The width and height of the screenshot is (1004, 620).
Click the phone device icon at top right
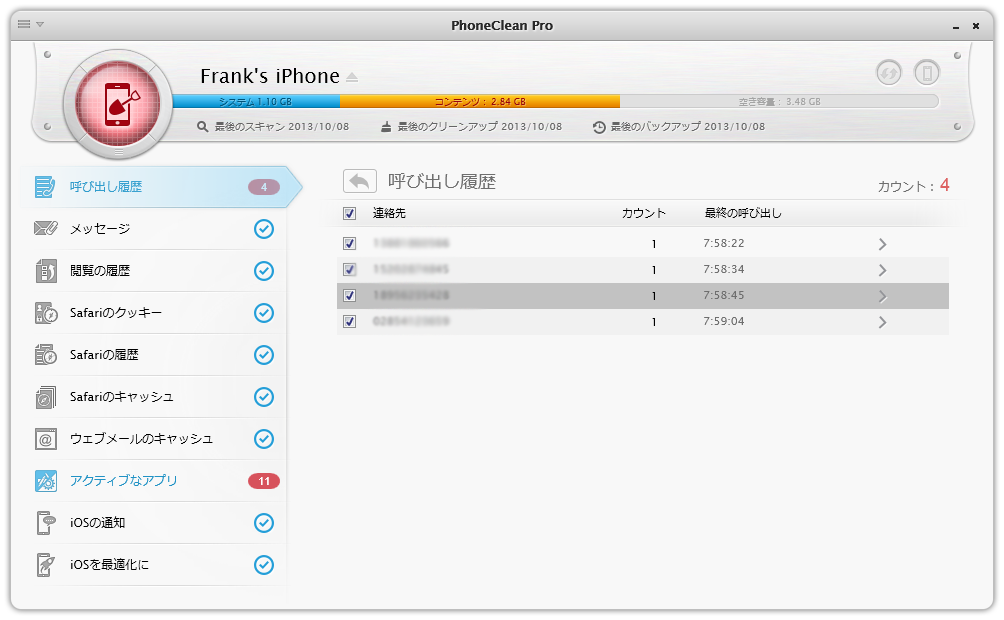tap(927, 72)
